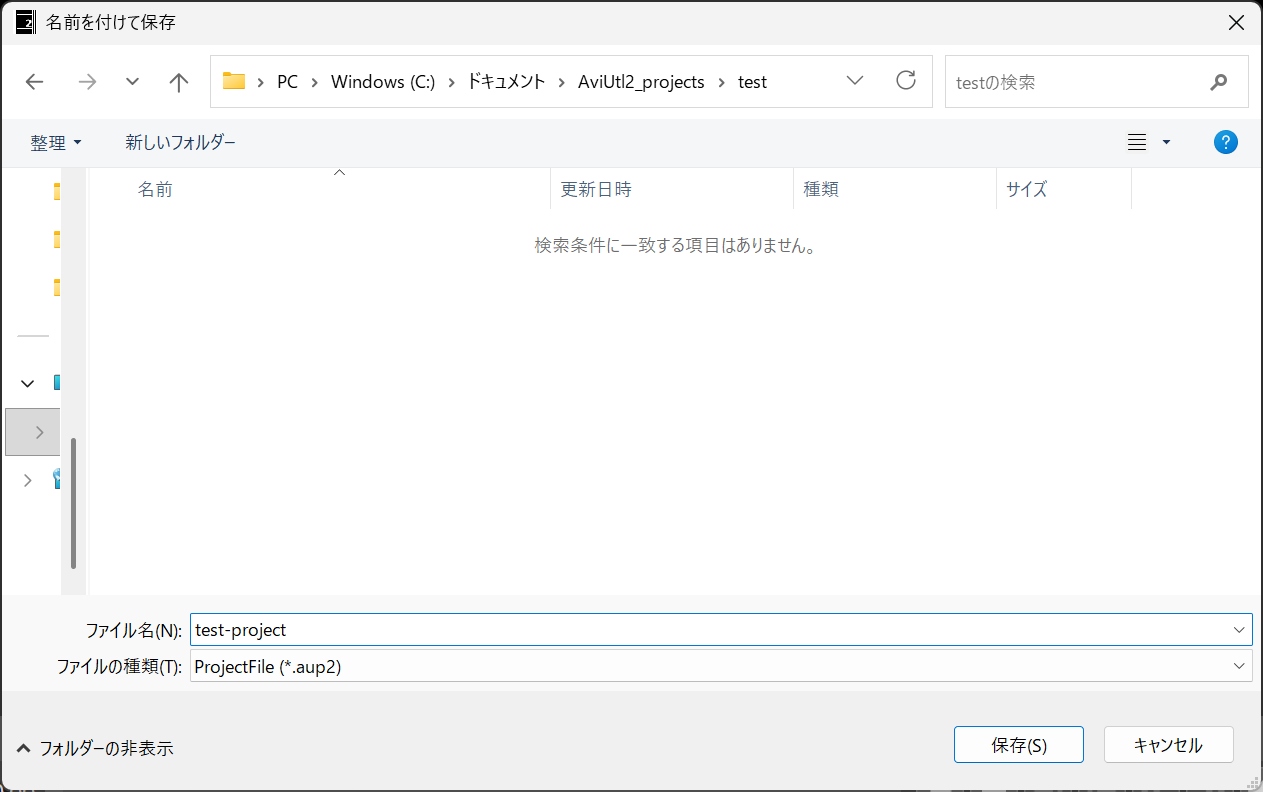Go up one folder level
Viewport: 1263px width, 792px height.
click(x=179, y=82)
